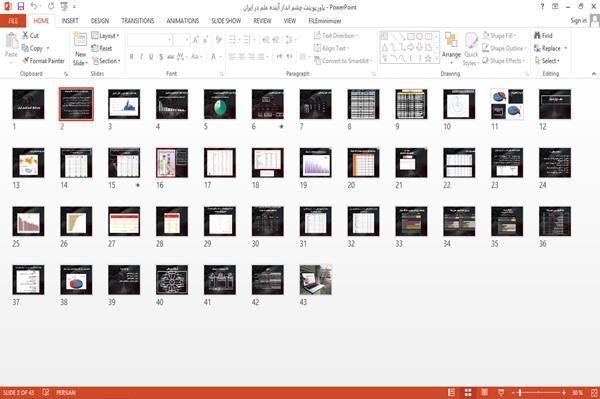
Task: Click the Find icon in Editing group
Action: pyautogui.click(x=537, y=36)
